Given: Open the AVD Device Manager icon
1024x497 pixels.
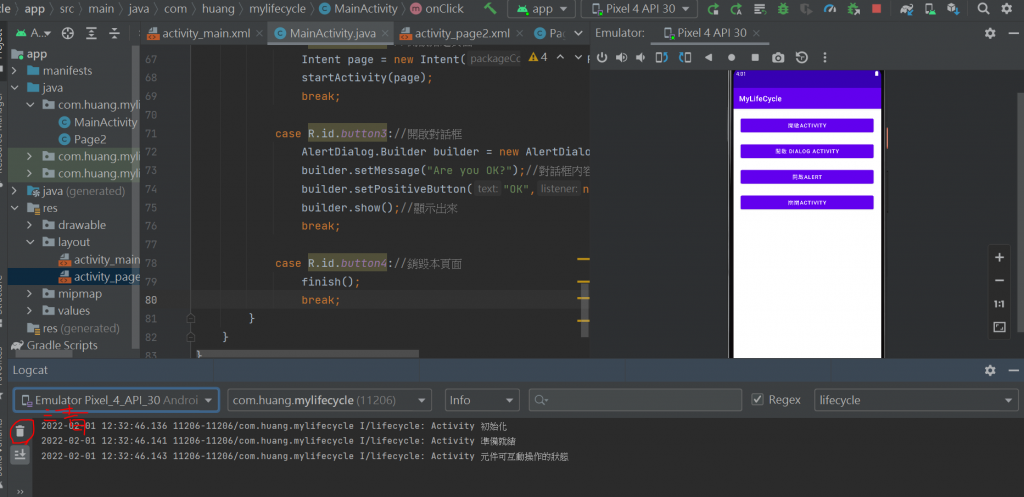Looking at the screenshot, I should [x=930, y=9].
